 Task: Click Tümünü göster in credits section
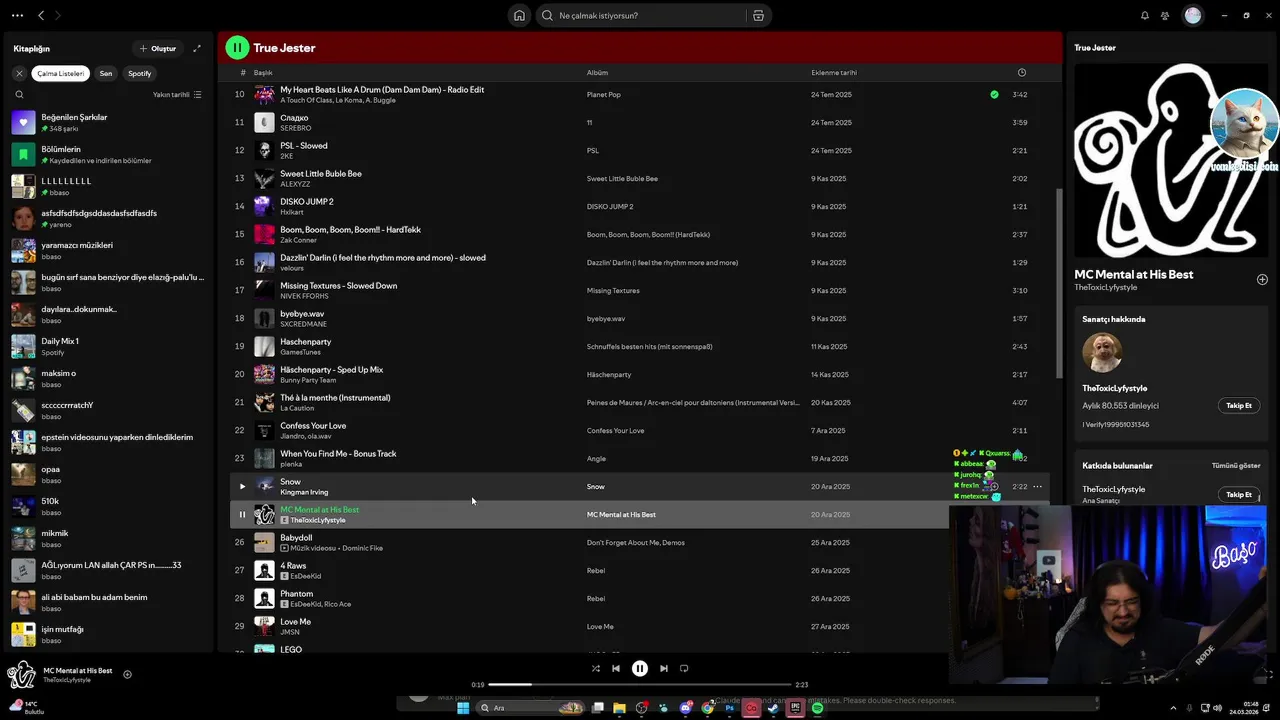click(1236, 466)
